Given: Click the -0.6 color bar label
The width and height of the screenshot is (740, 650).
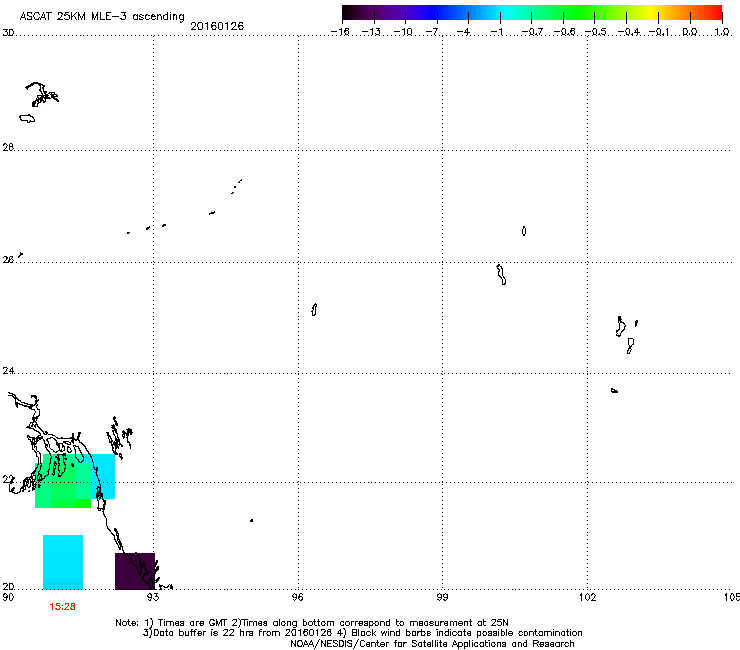Looking at the screenshot, I should click(564, 32).
